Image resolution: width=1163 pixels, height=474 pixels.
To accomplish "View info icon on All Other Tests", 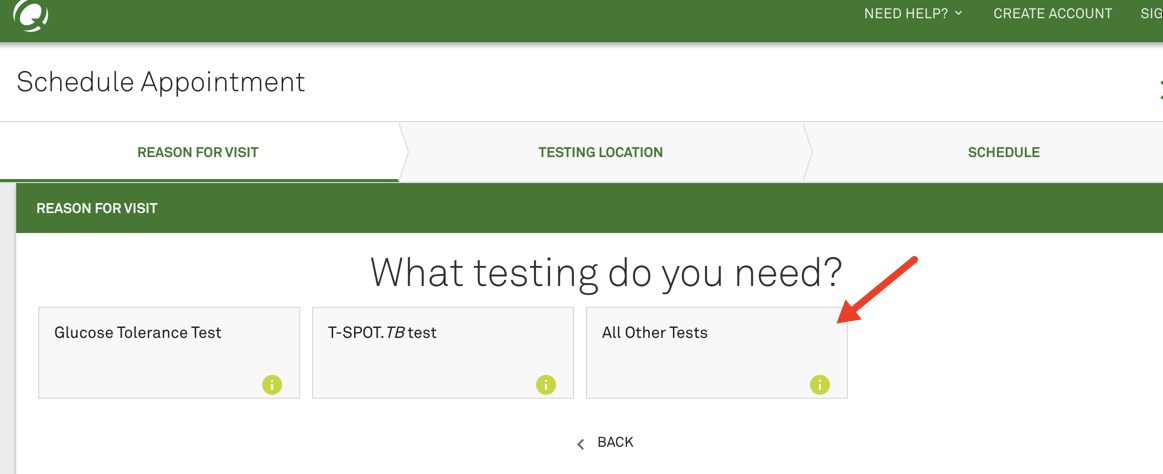I will point(820,385).
